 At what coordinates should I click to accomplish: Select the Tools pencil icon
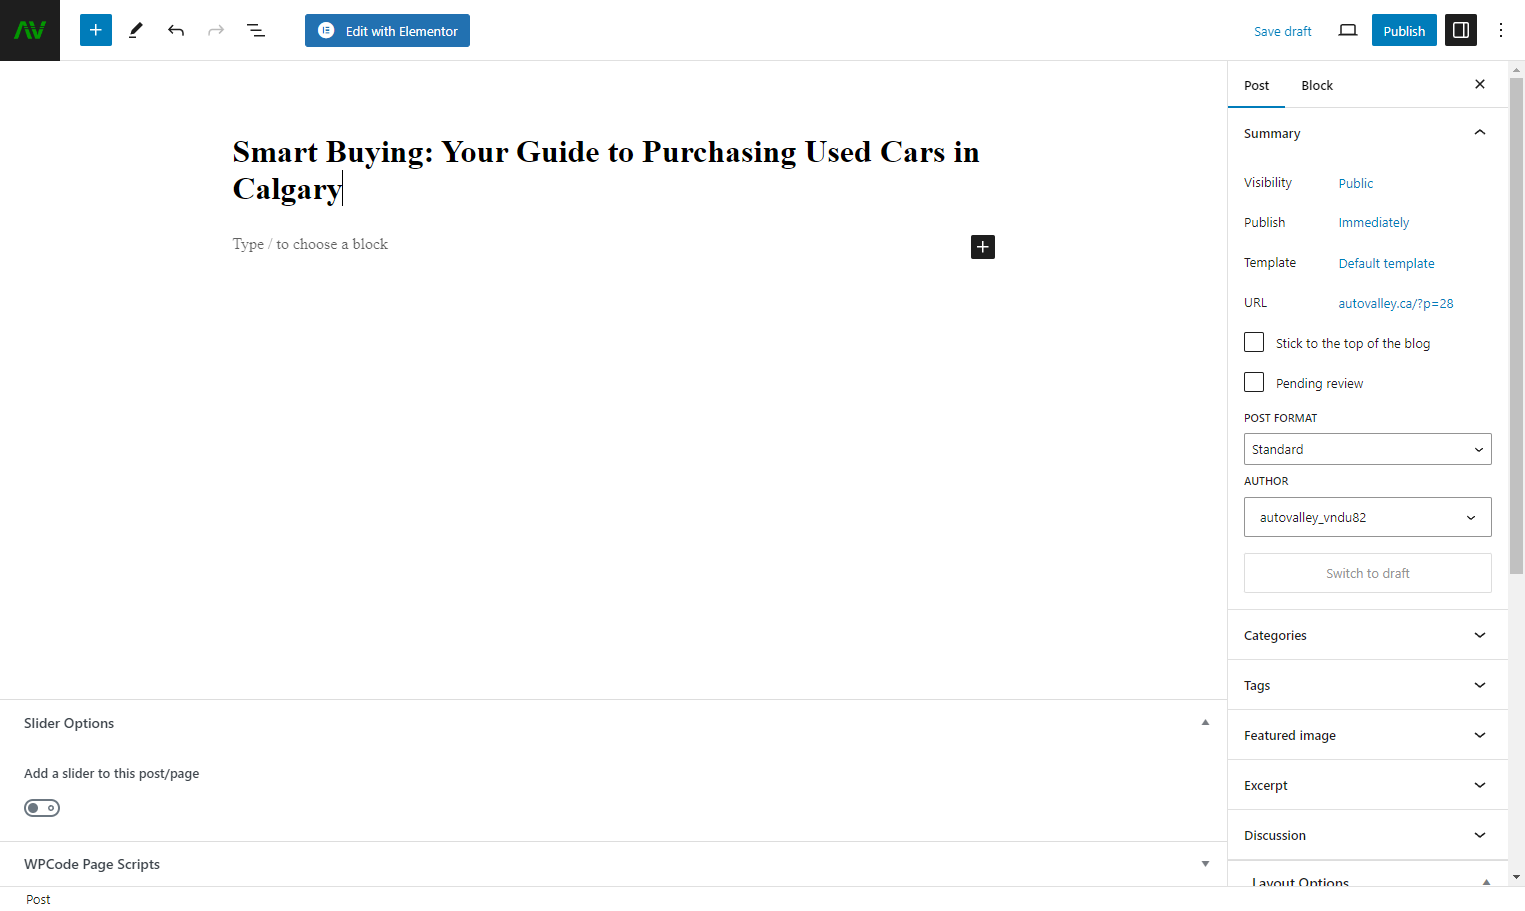click(x=136, y=30)
